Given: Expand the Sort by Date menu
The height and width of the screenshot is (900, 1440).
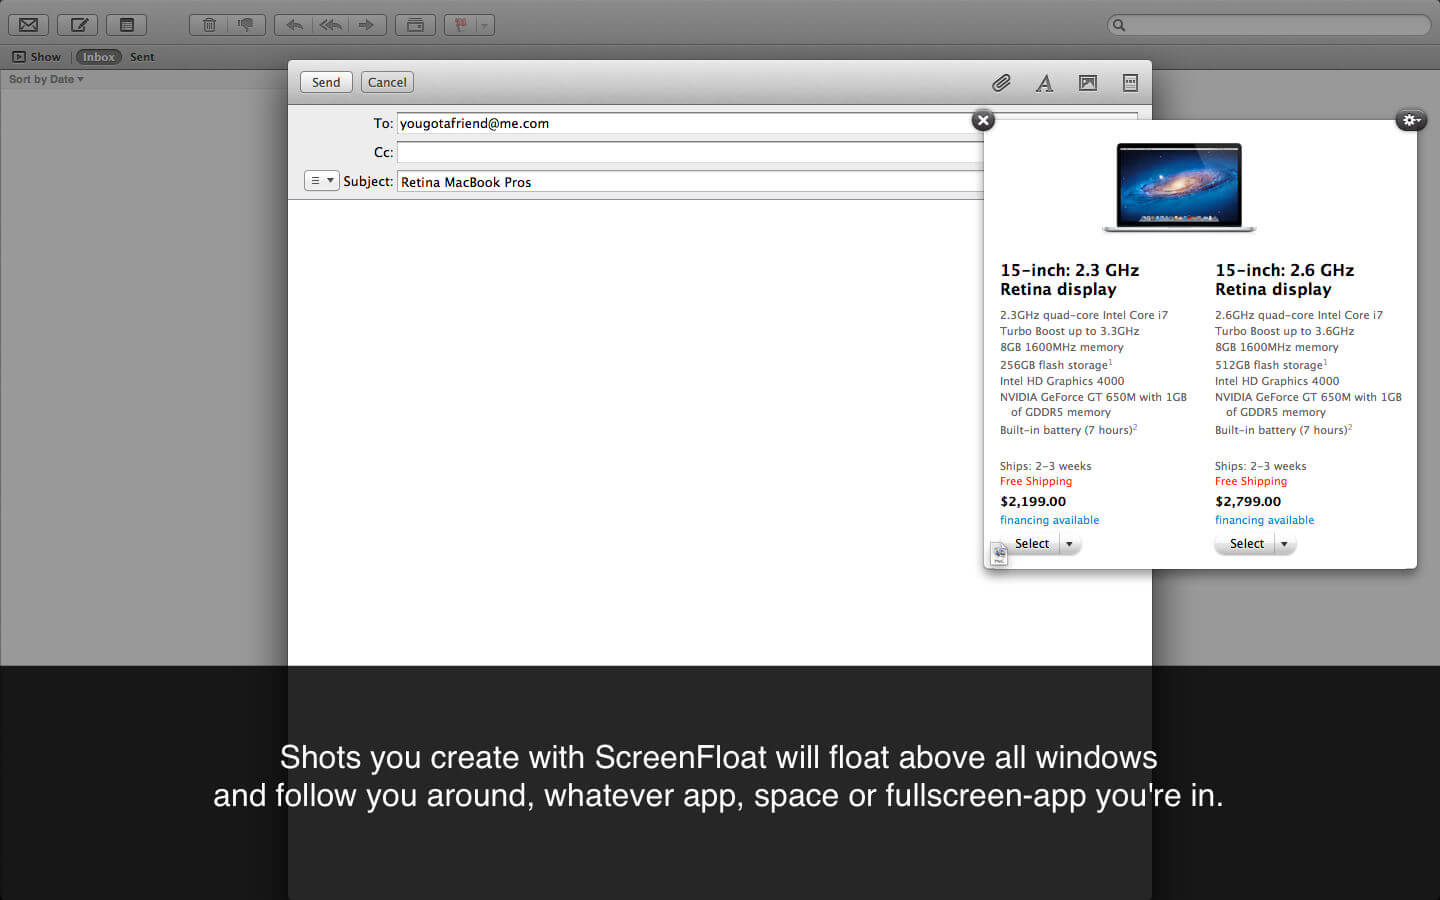Looking at the screenshot, I should pos(46,79).
